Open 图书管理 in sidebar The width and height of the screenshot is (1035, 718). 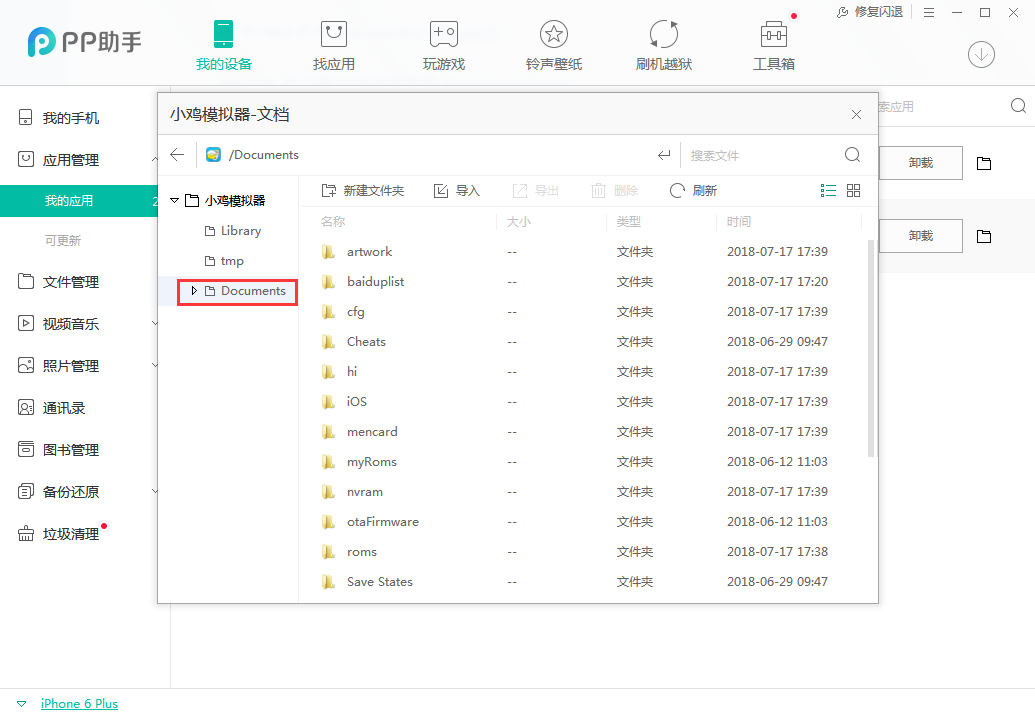[x=71, y=449]
